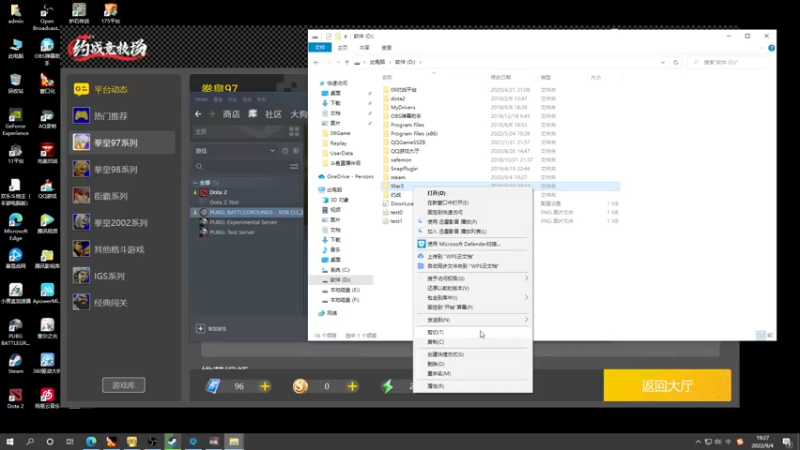This screenshot has height=450, width=800.
Task: Expand the 游戏 filter dropdown in Steam
Action: pyautogui.click(x=272, y=151)
